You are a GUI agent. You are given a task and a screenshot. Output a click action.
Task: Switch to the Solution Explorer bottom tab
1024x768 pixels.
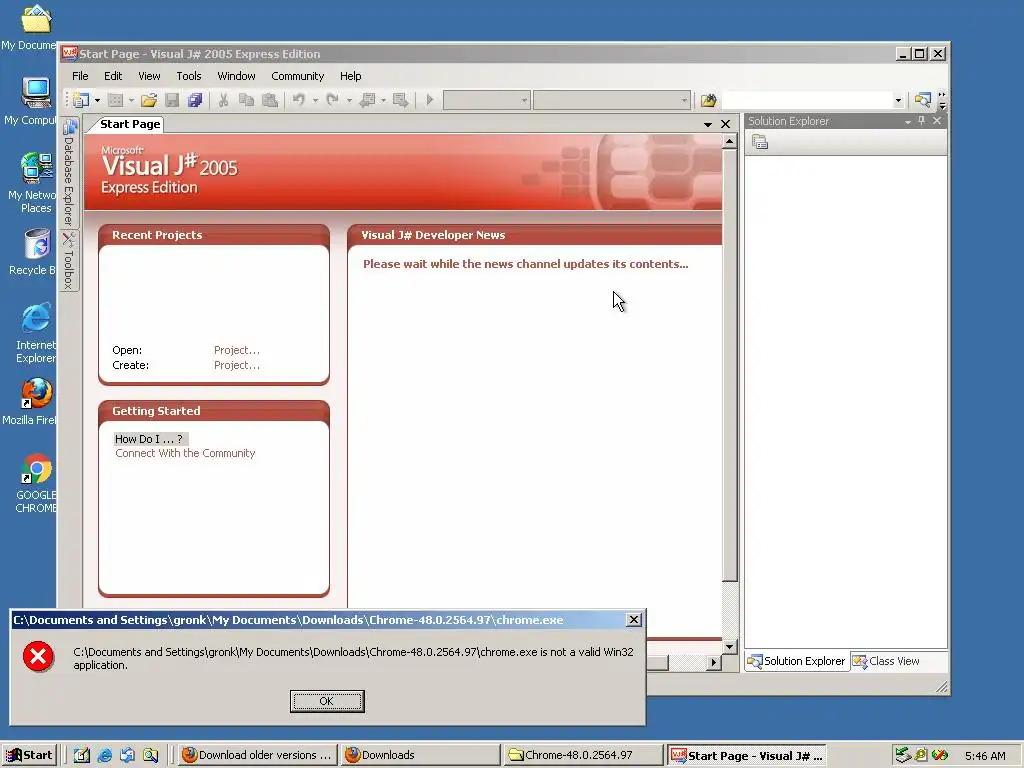coord(797,661)
